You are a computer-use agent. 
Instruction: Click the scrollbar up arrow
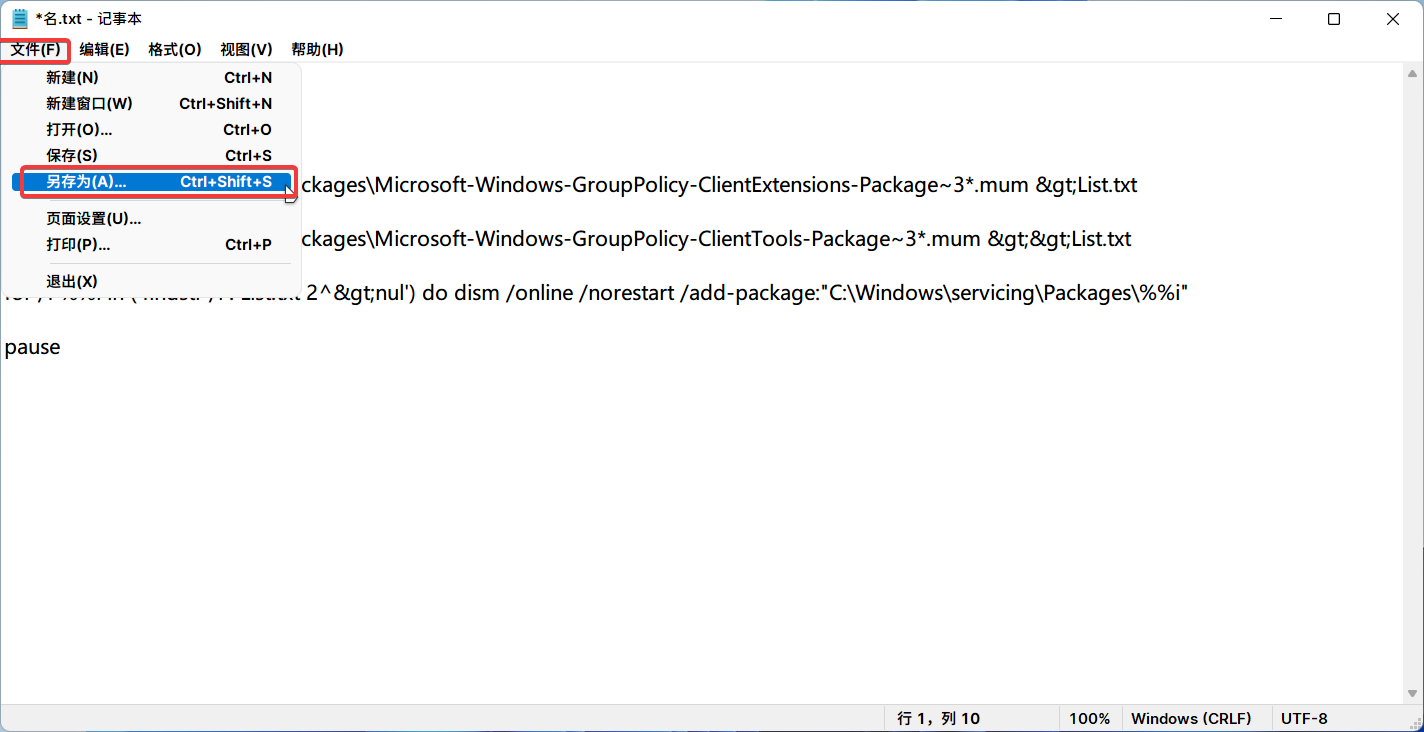[1414, 73]
